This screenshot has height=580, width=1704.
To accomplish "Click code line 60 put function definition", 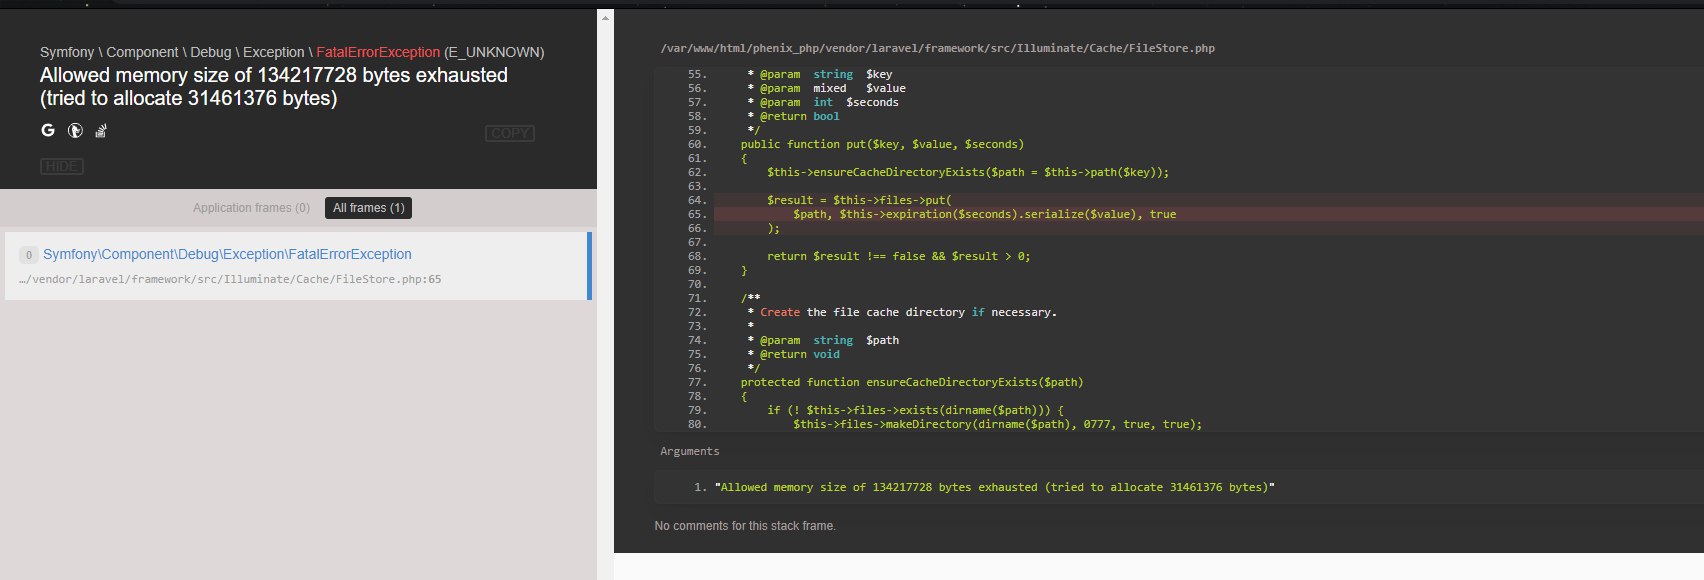I will coord(882,144).
